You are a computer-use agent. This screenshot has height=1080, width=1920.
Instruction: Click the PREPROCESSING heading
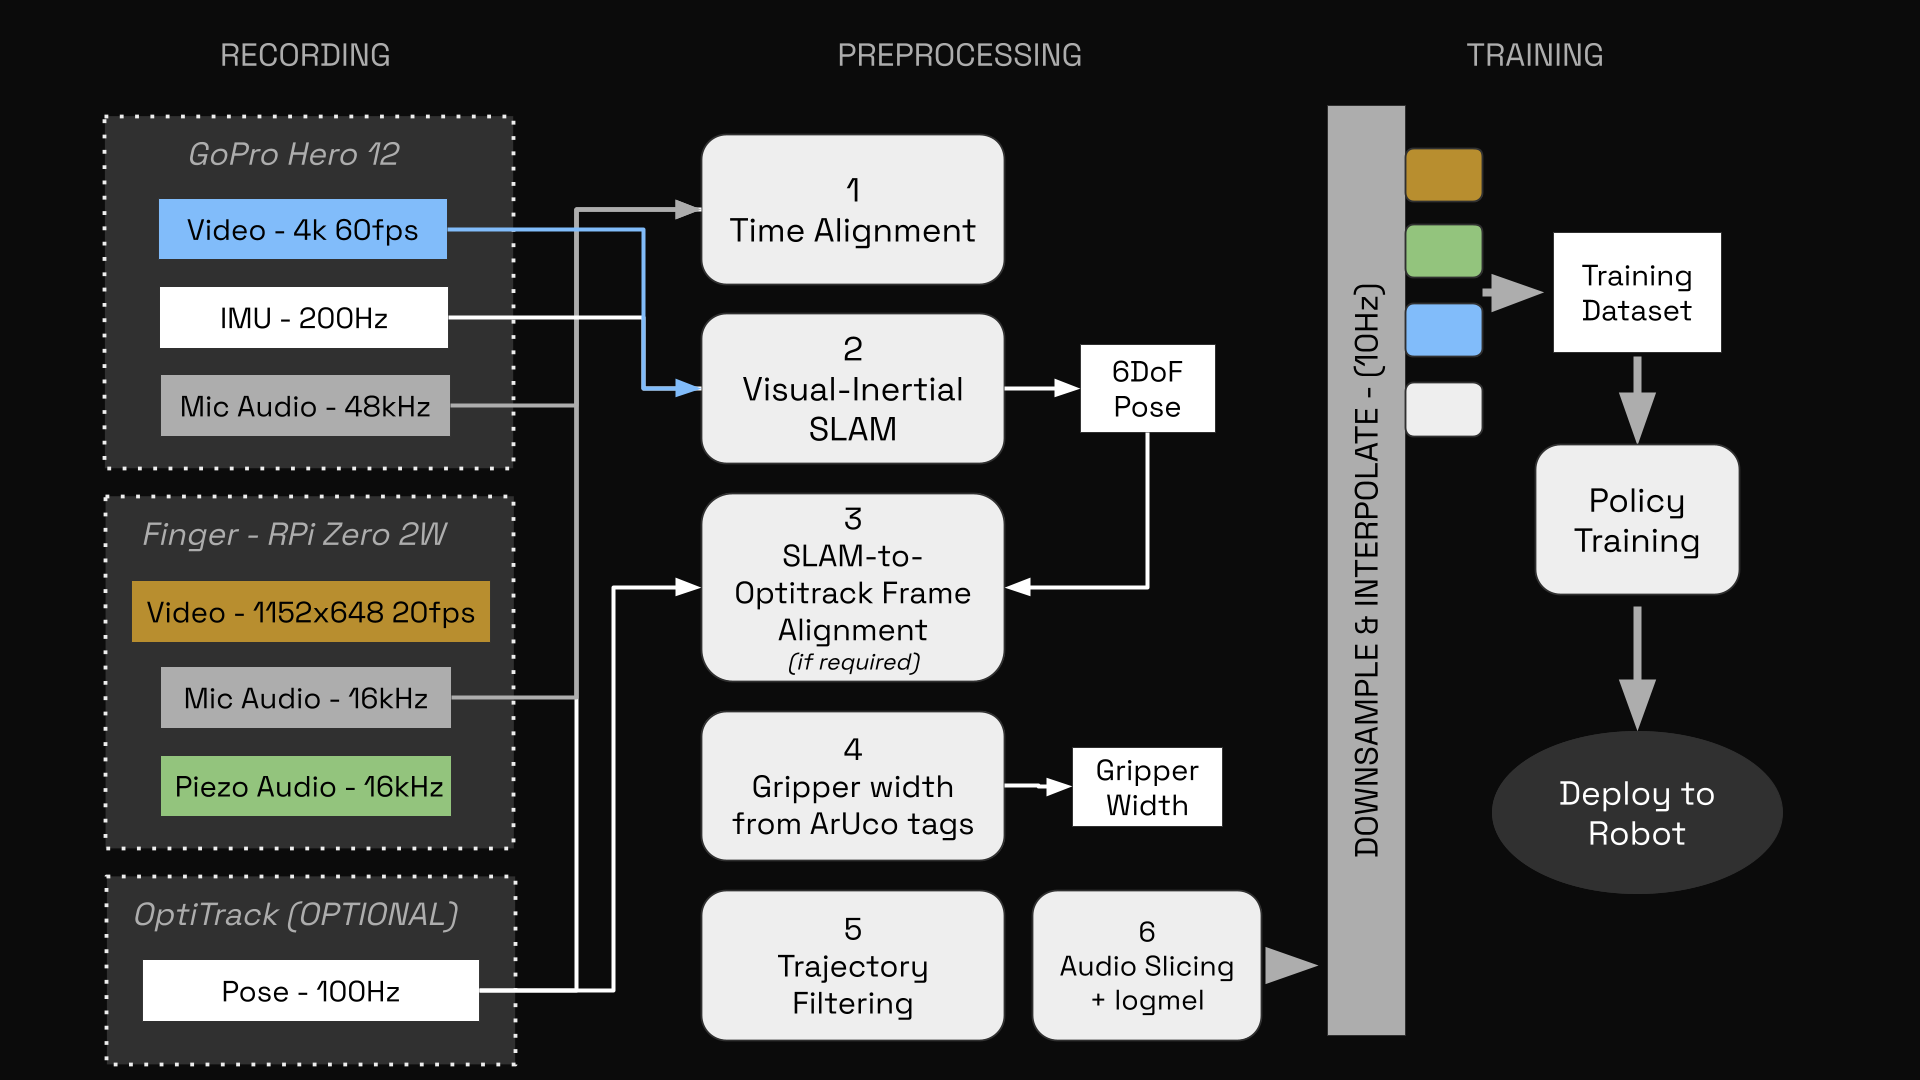(x=960, y=55)
